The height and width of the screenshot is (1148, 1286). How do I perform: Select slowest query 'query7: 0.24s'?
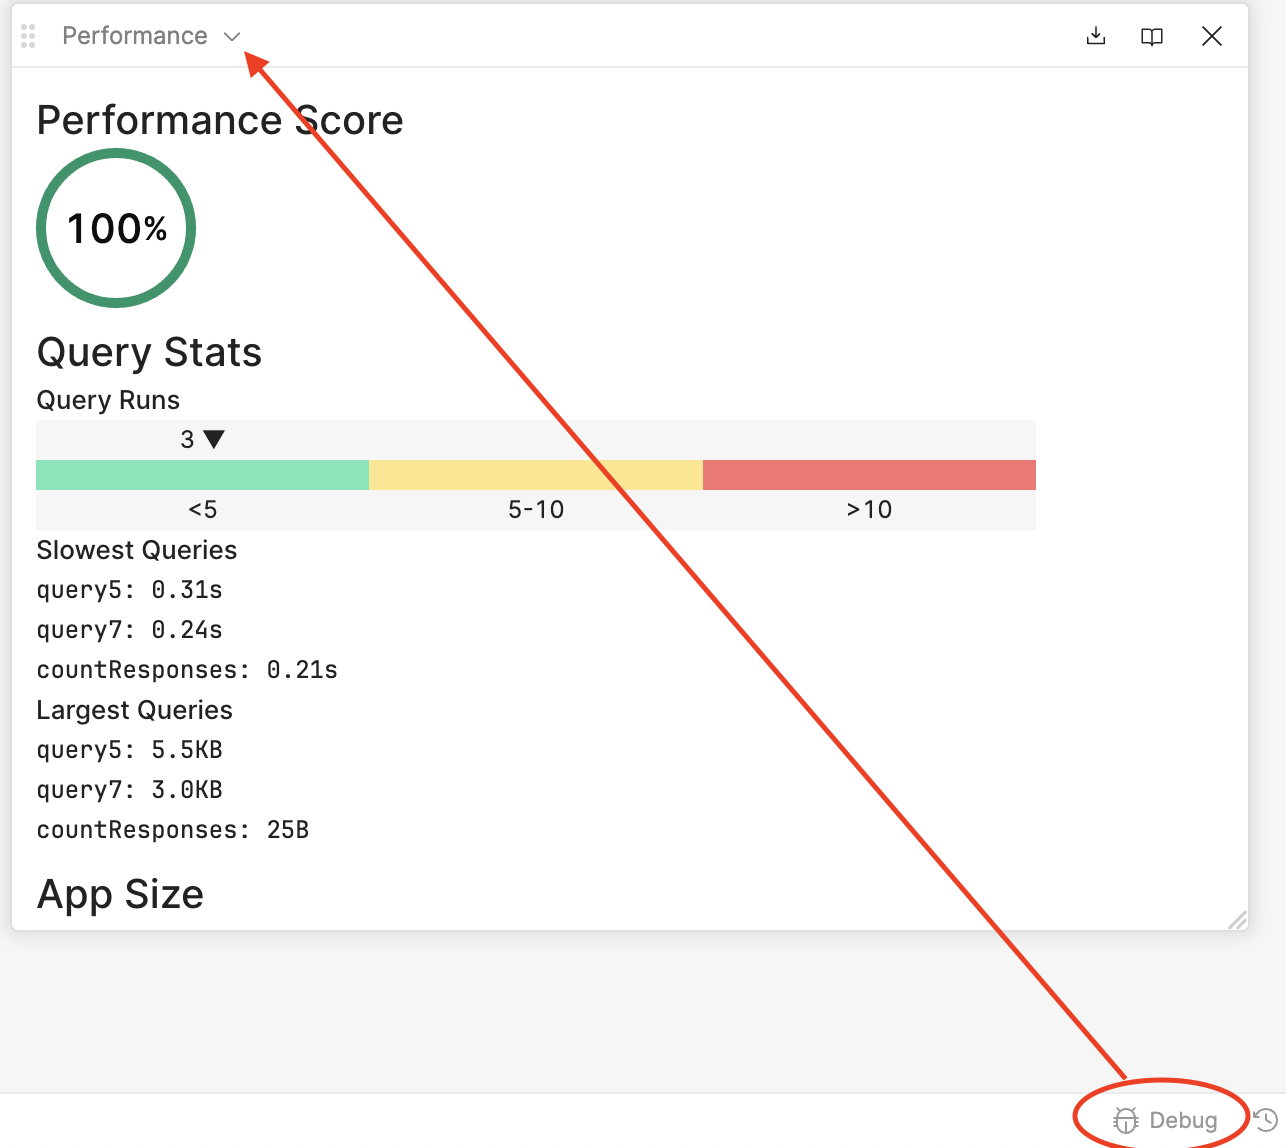coord(130,630)
